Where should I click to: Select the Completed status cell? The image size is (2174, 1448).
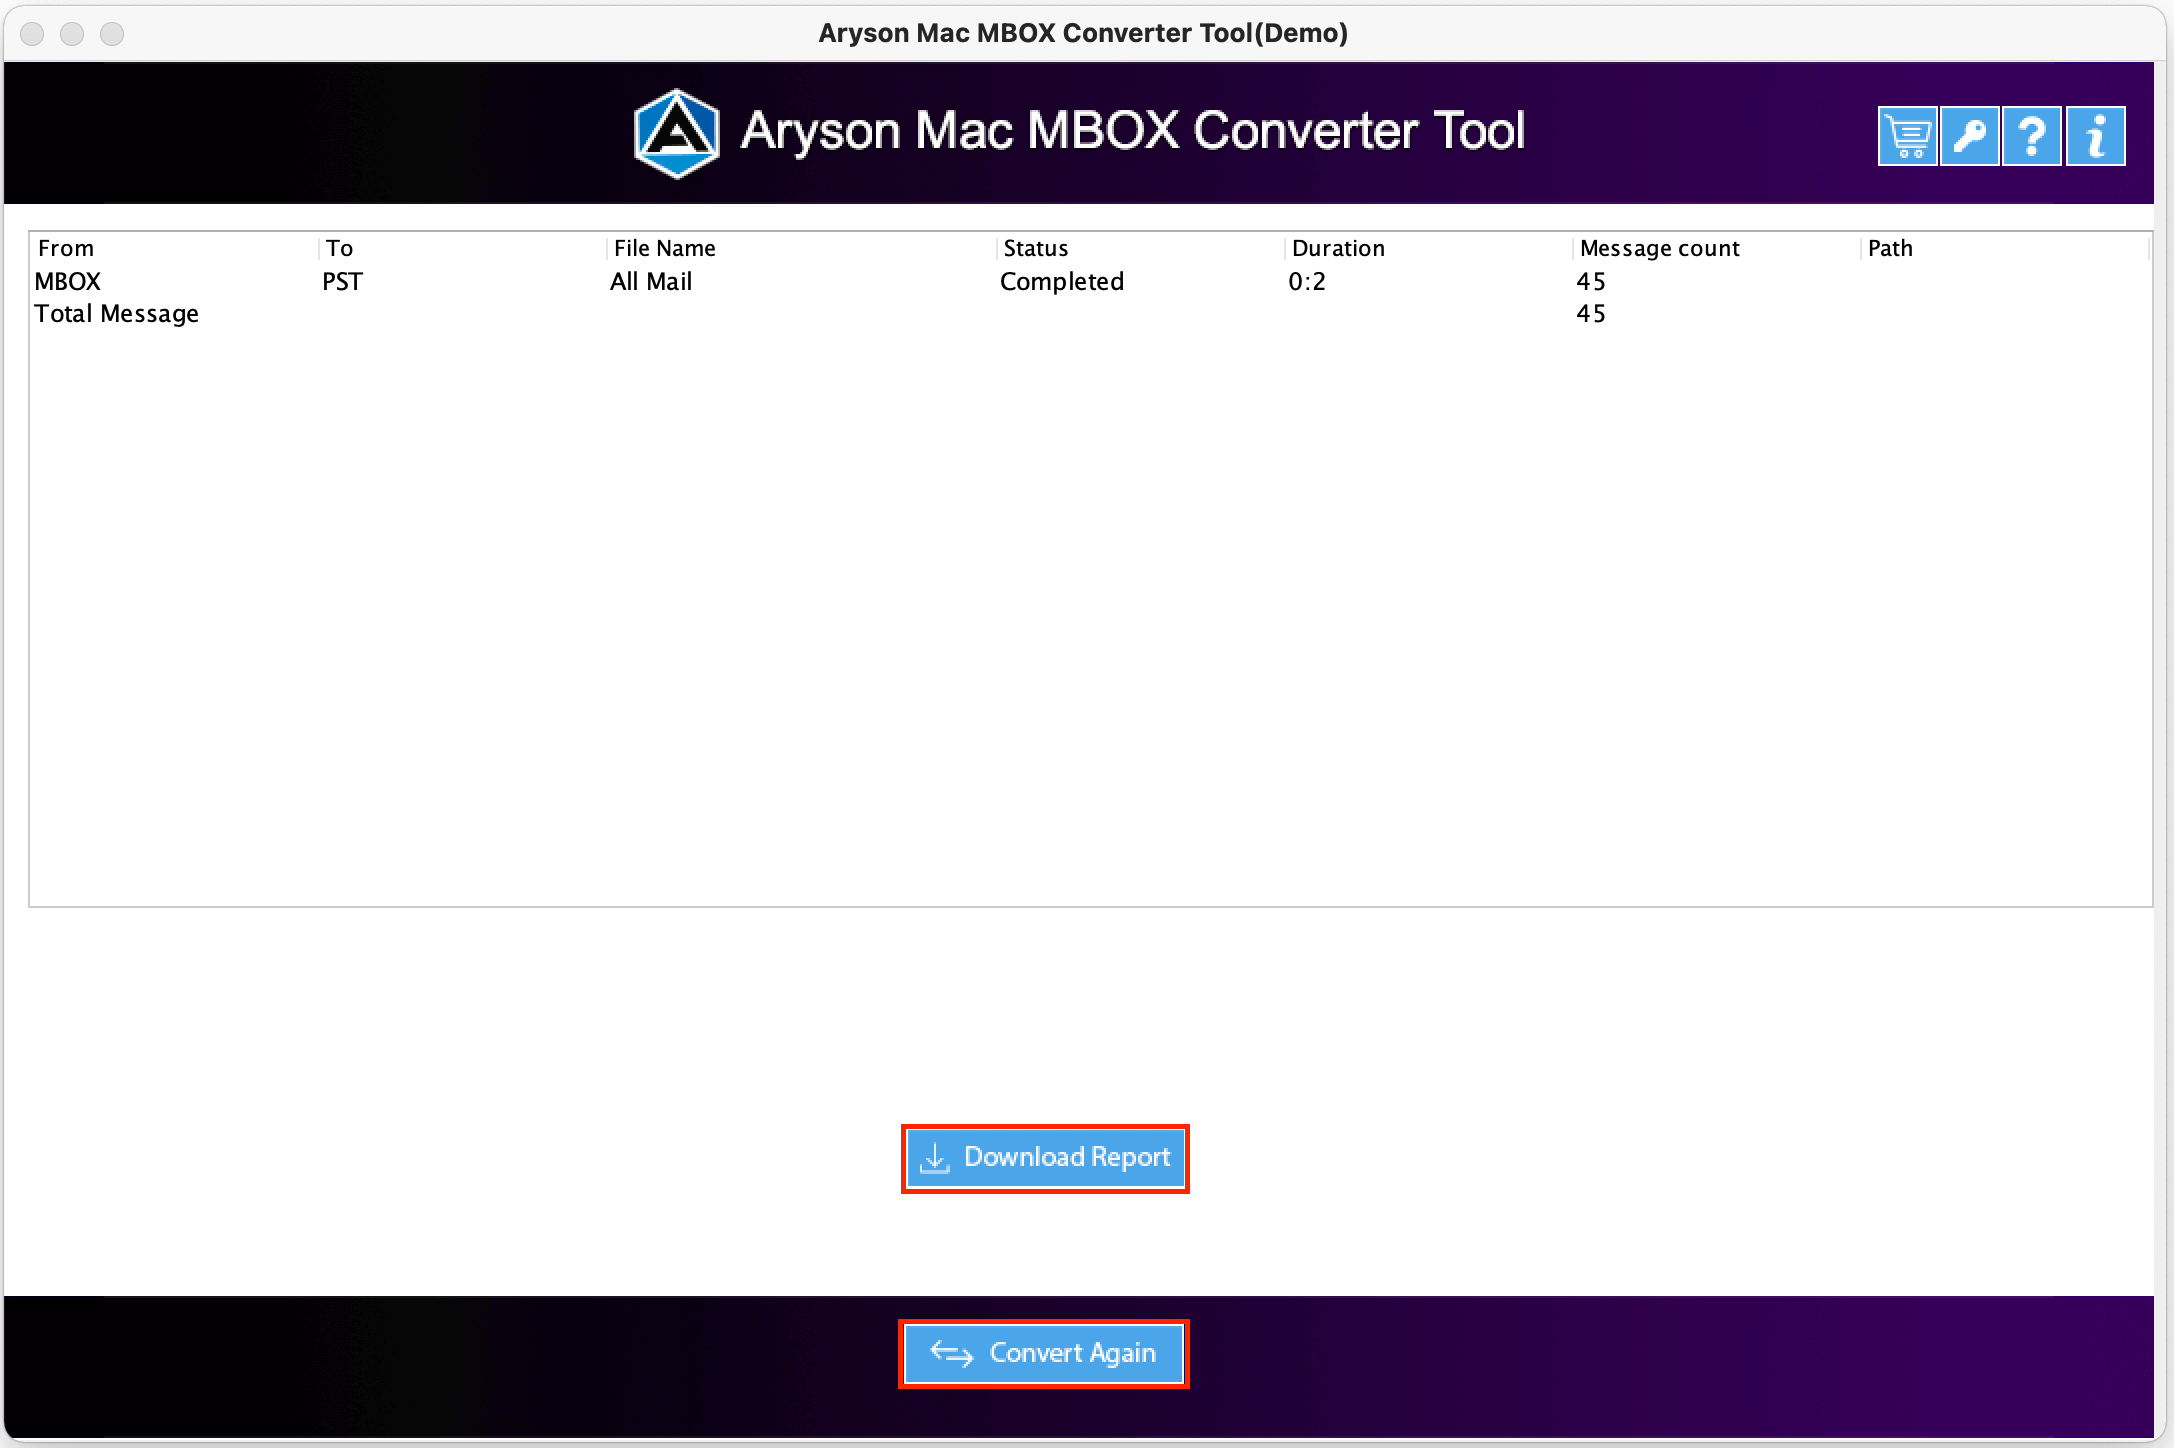click(x=1062, y=281)
